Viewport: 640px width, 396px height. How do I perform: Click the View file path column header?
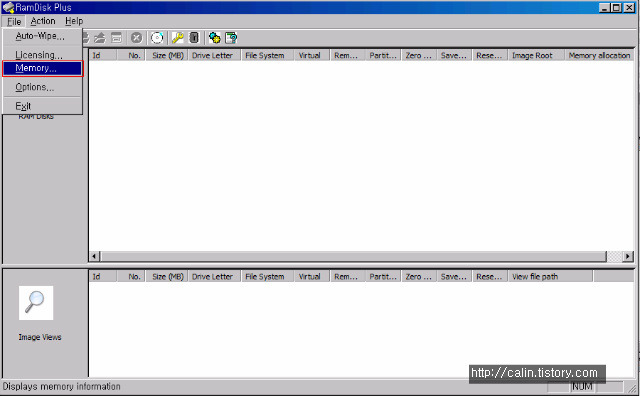click(x=550, y=276)
